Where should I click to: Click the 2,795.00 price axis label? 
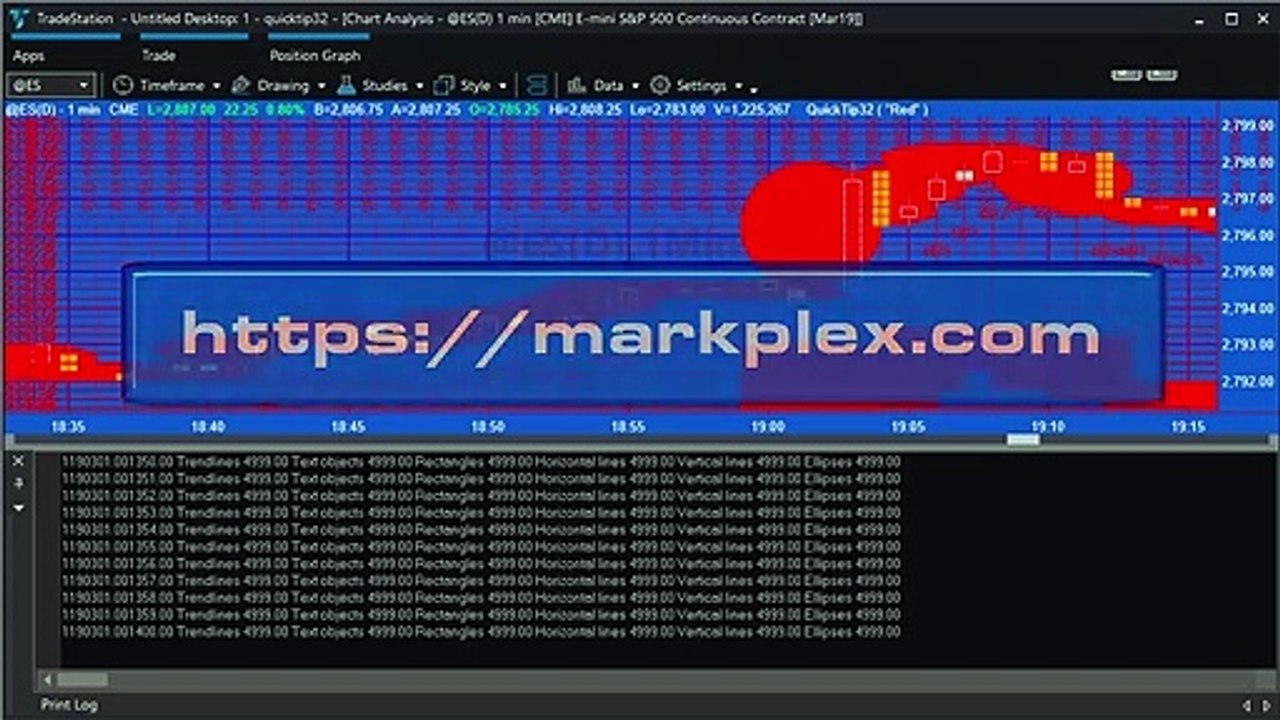pos(1247,272)
